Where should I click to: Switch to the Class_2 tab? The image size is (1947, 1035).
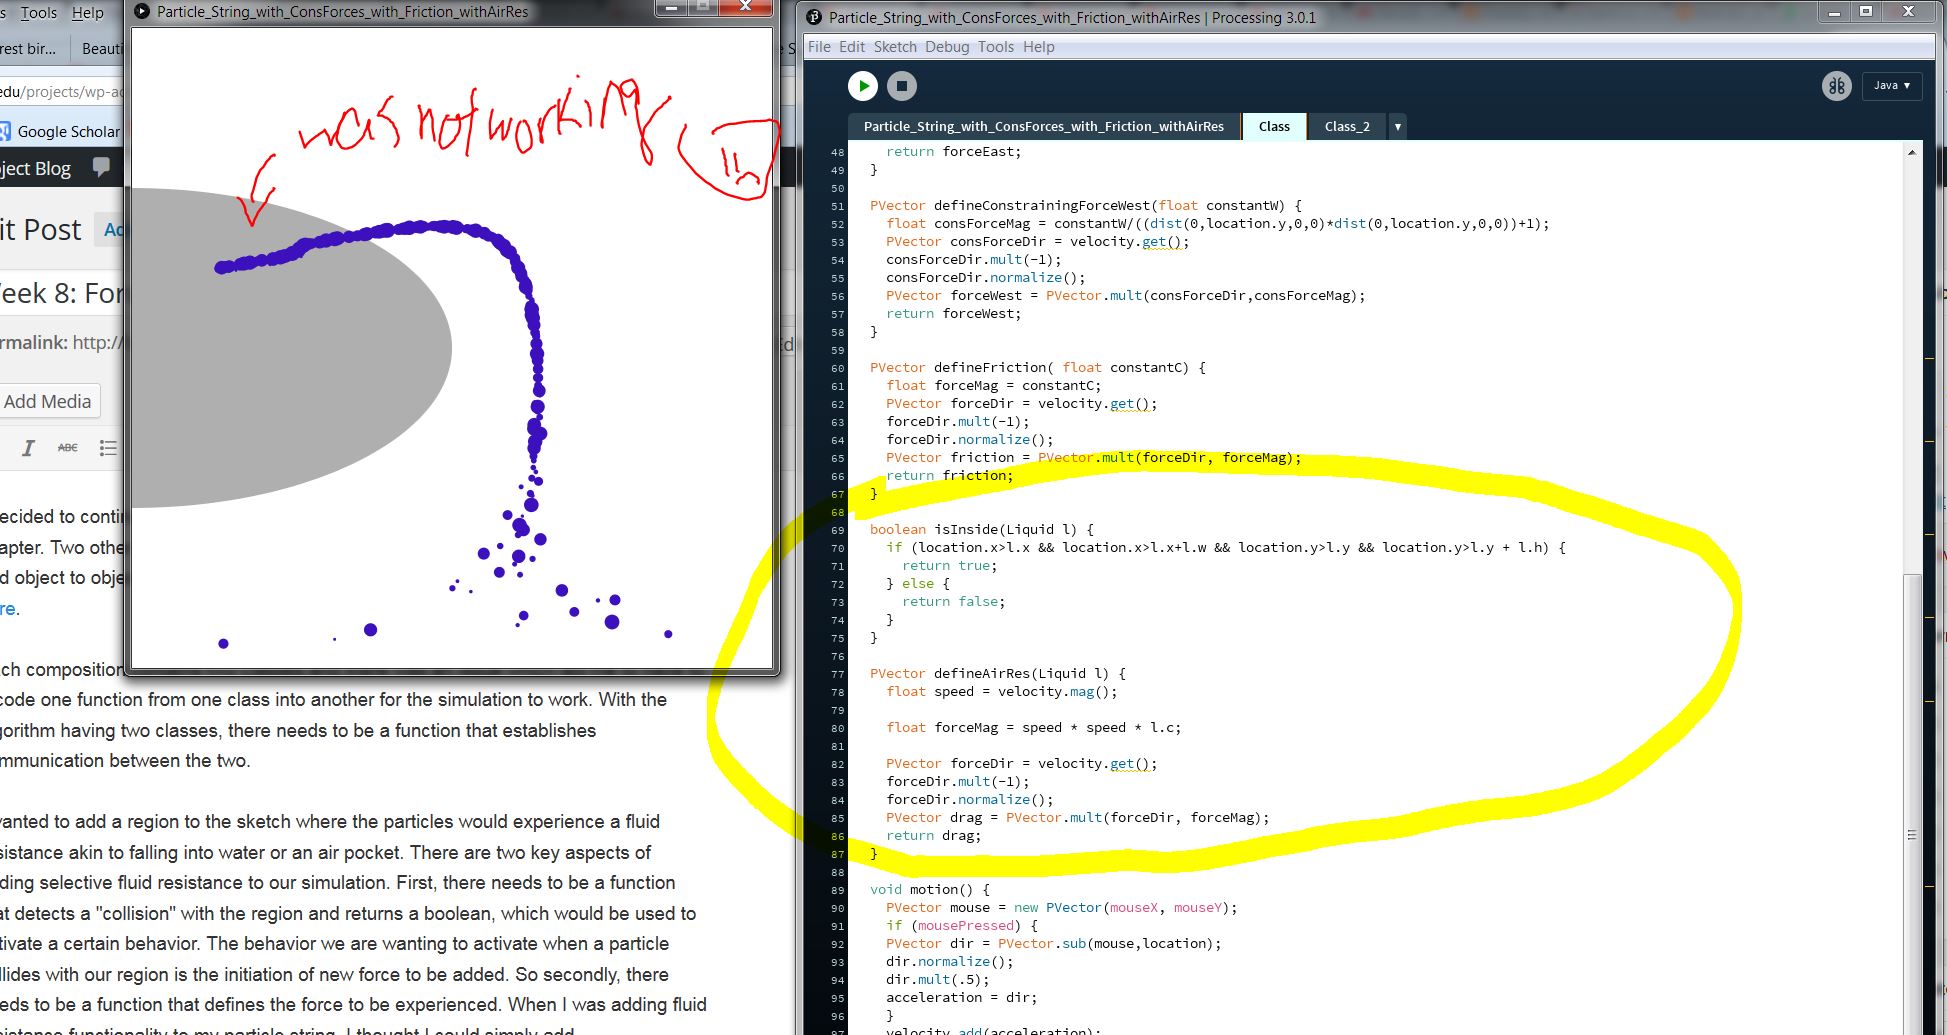click(1346, 127)
